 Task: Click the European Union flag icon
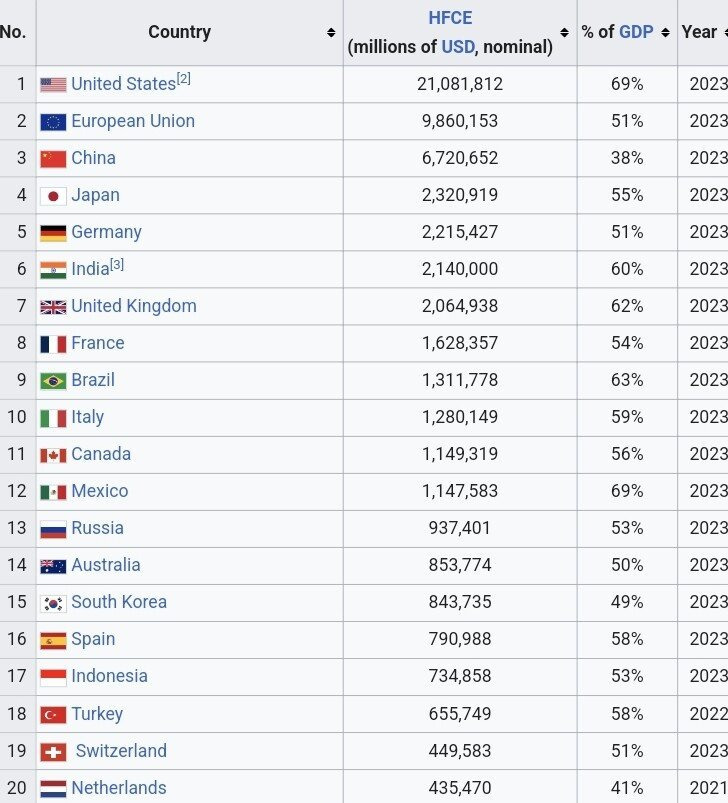53,122
